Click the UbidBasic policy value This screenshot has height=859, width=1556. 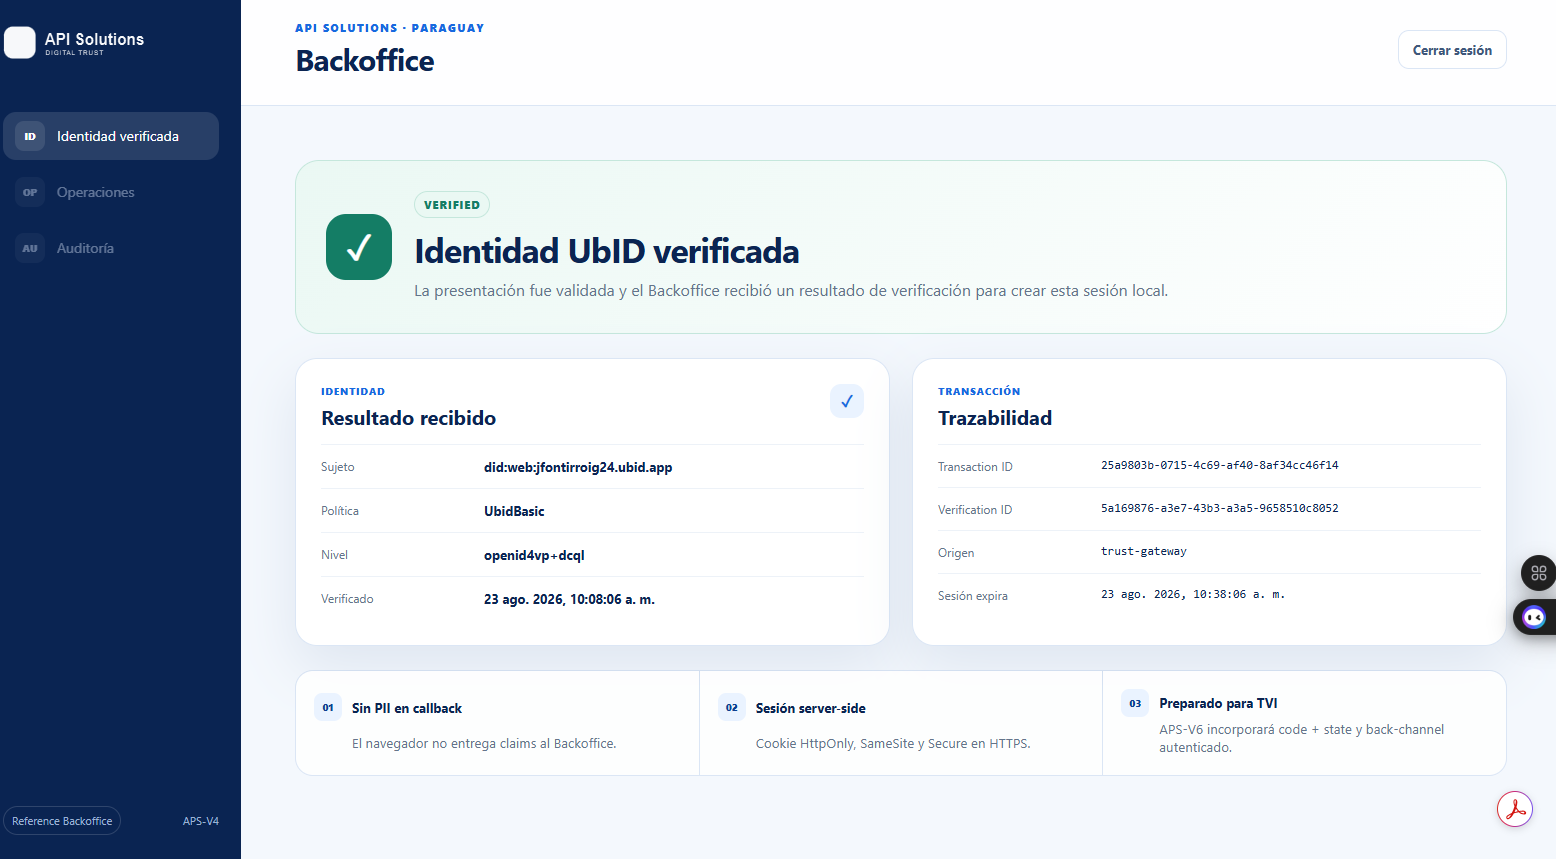pyautogui.click(x=514, y=511)
